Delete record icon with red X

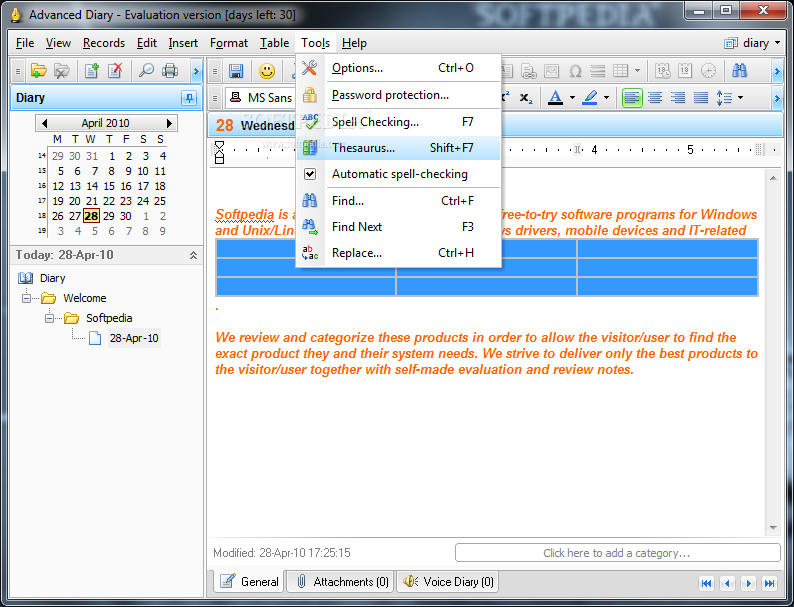click(115, 70)
